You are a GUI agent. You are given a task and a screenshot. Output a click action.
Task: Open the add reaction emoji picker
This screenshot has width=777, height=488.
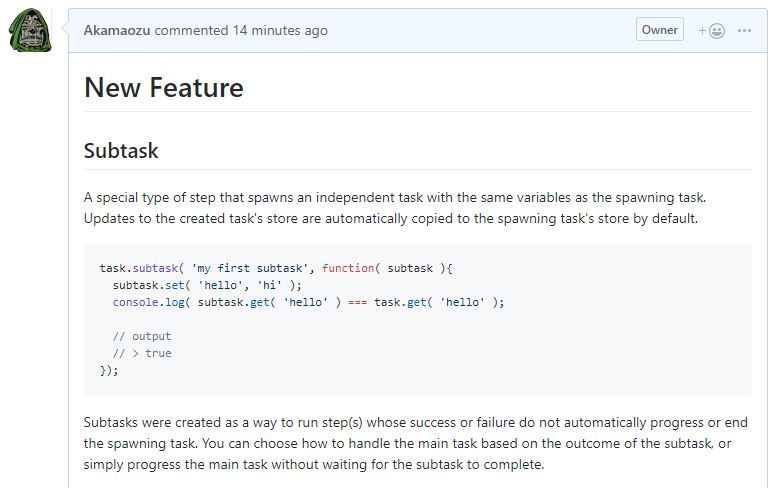point(711,30)
